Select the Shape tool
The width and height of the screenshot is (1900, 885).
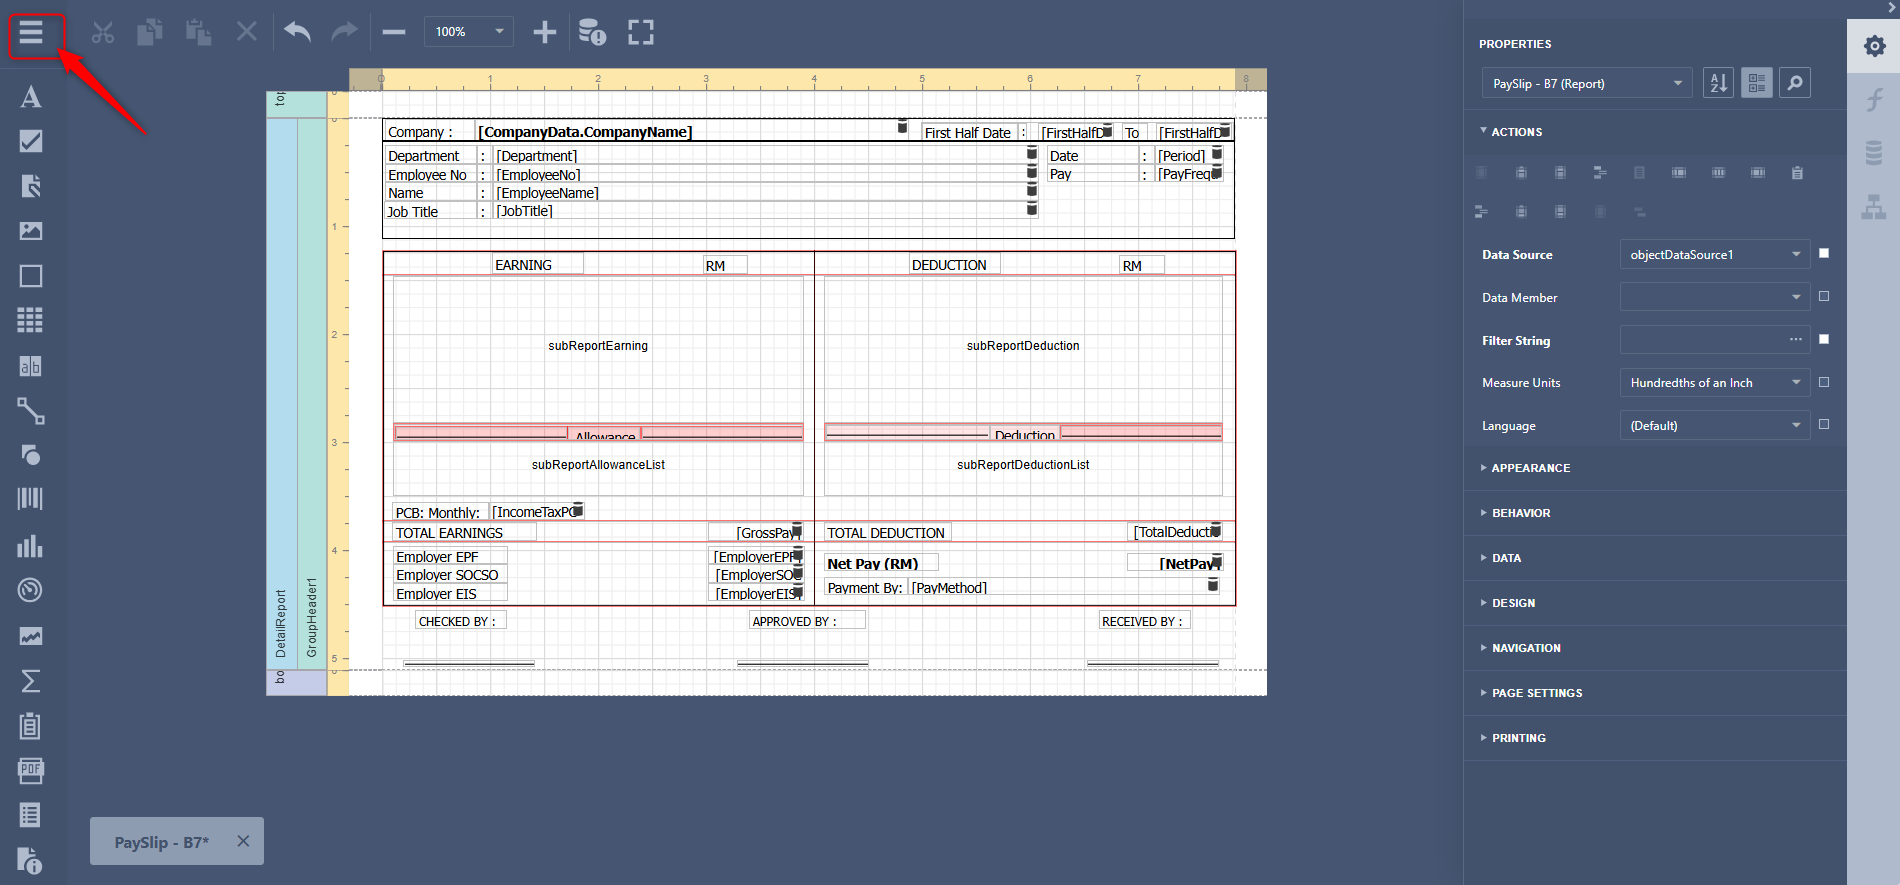31,455
